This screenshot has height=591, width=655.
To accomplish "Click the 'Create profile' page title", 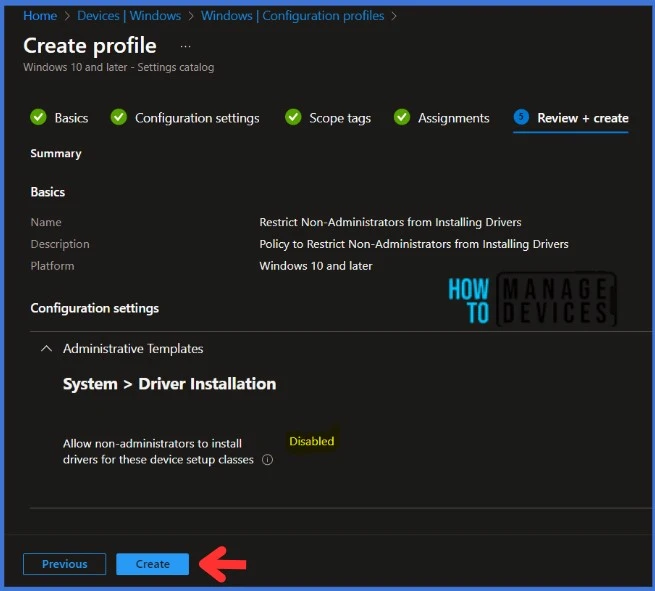I will [x=90, y=46].
